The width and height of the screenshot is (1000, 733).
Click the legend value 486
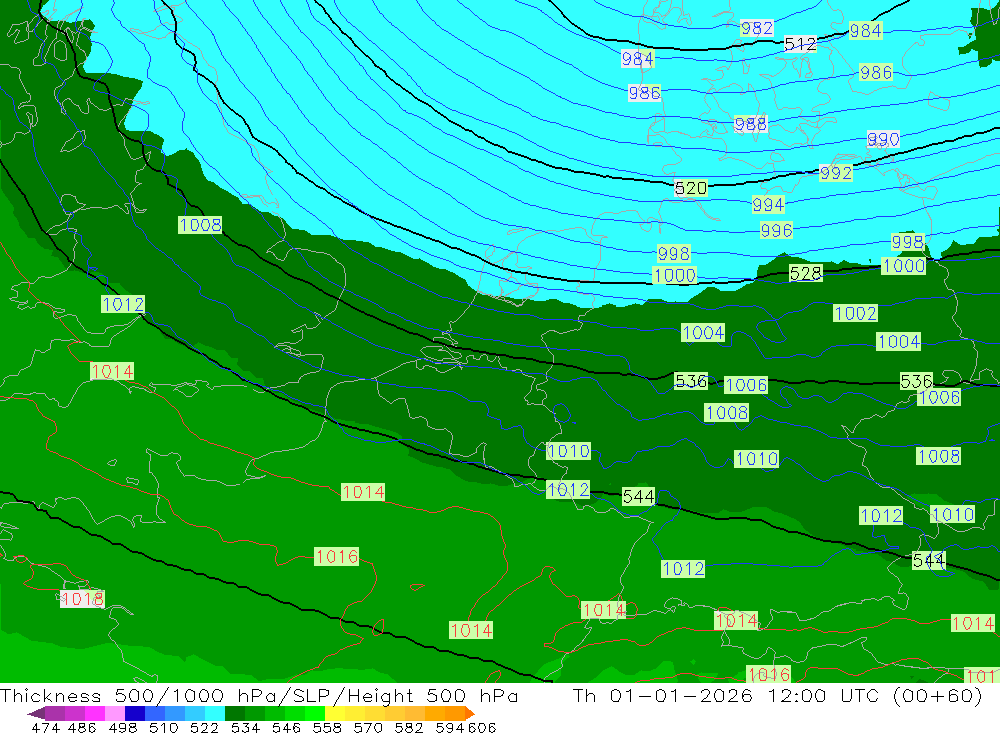point(82,728)
